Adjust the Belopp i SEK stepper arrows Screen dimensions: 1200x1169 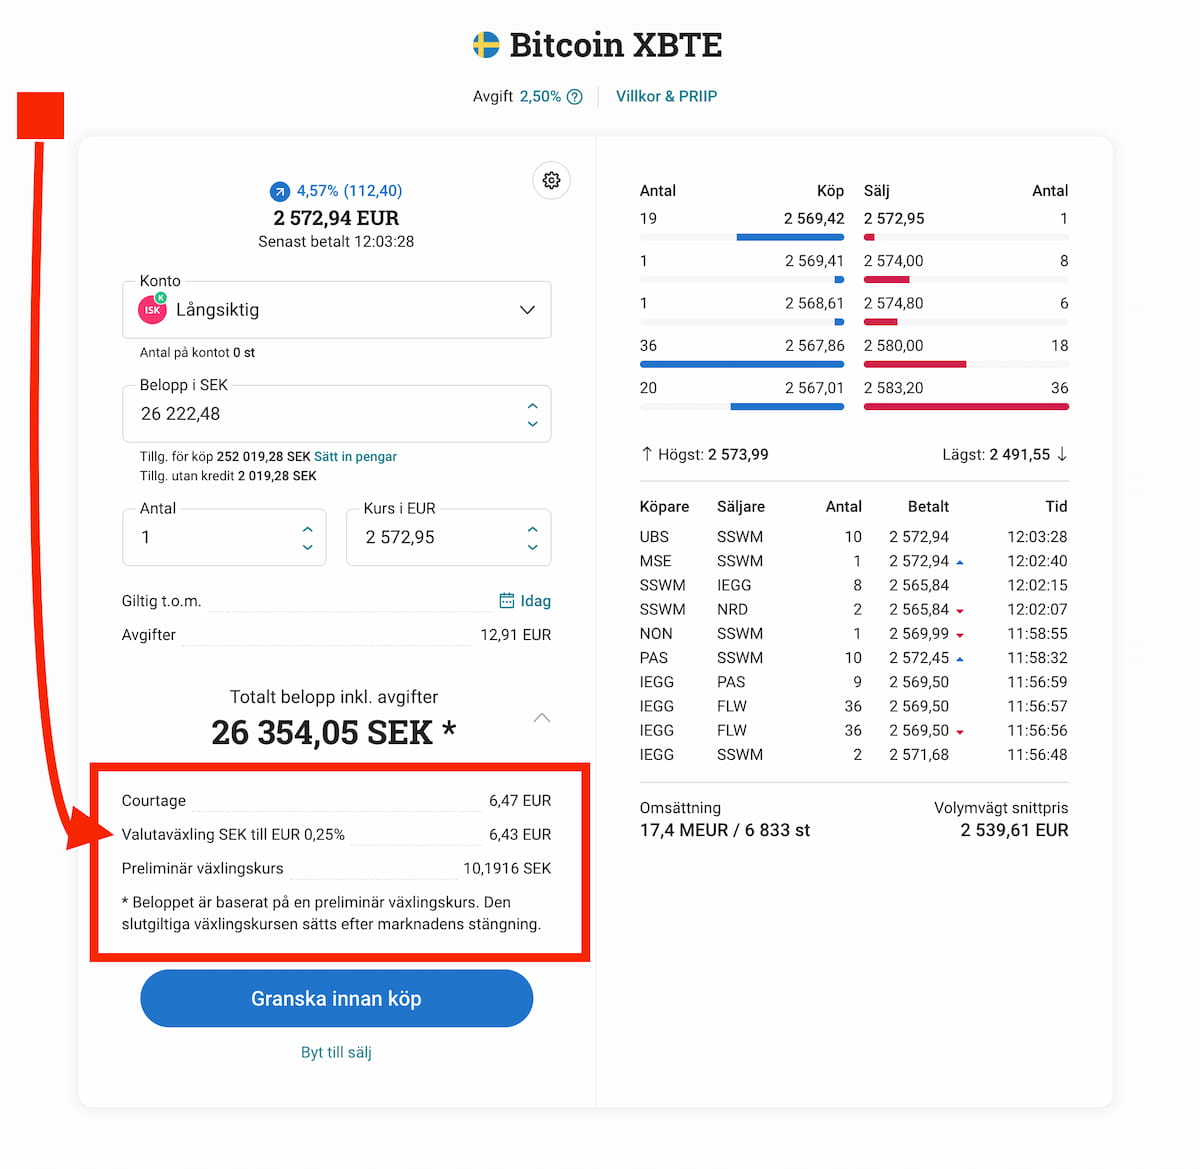tap(532, 414)
